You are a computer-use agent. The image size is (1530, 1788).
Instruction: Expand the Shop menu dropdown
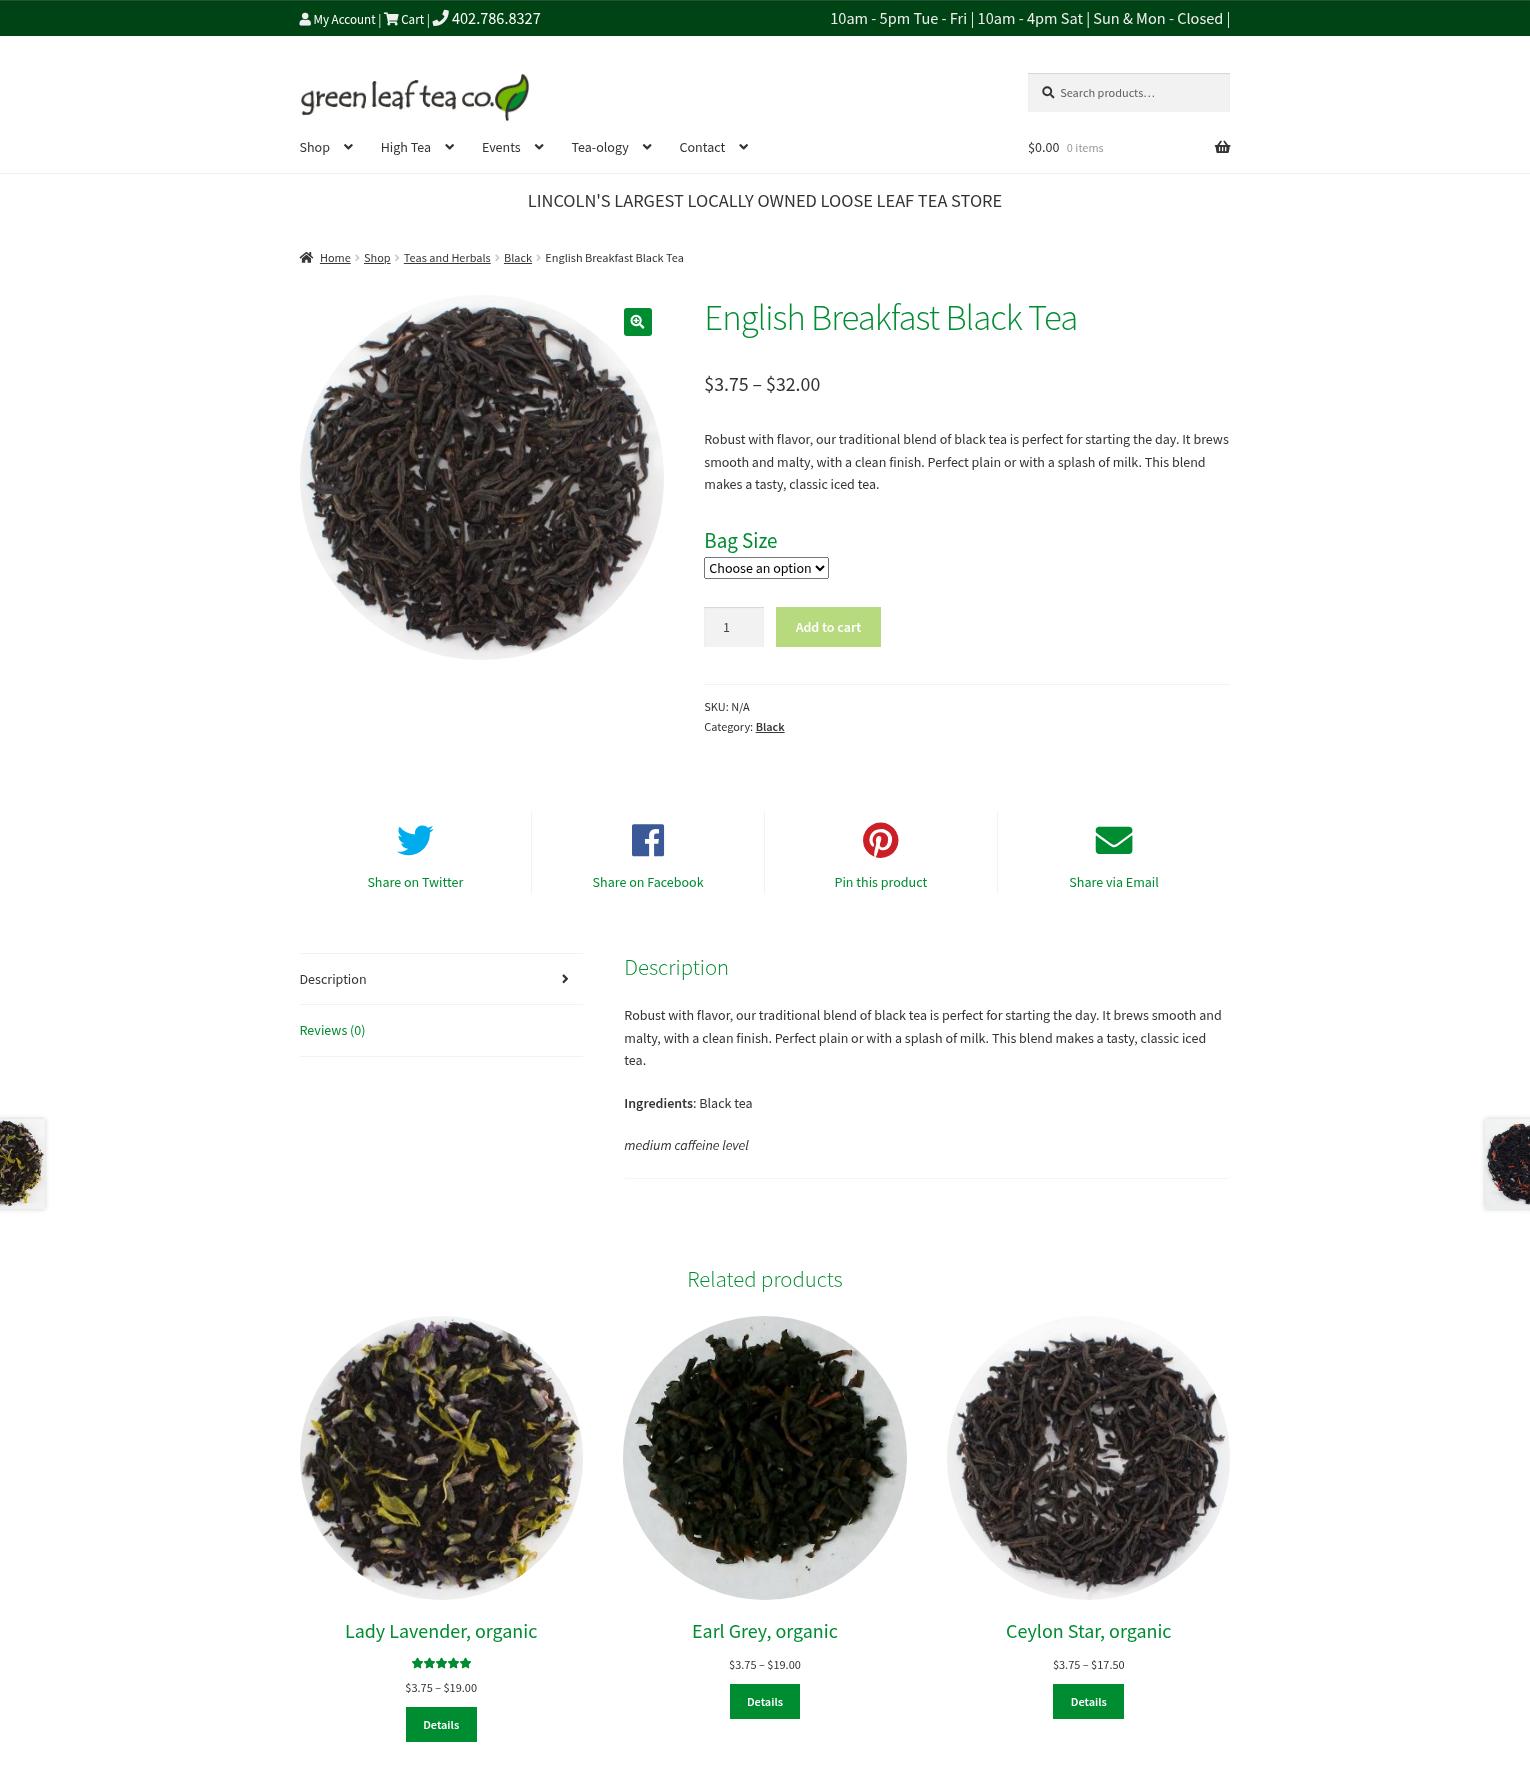click(326, 147)
